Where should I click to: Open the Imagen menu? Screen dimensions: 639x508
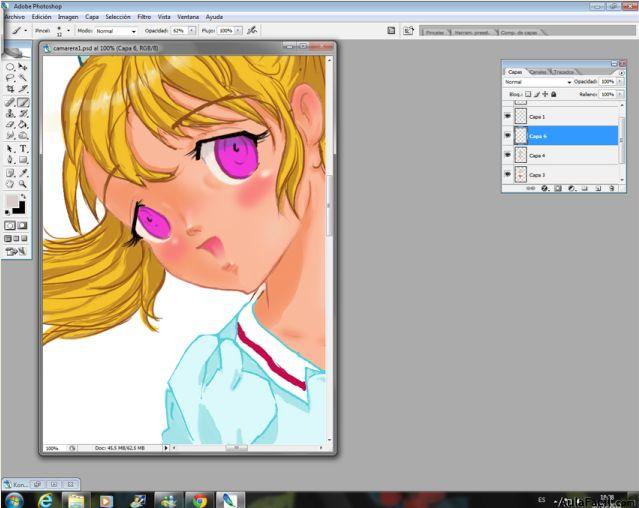(68, 17)
